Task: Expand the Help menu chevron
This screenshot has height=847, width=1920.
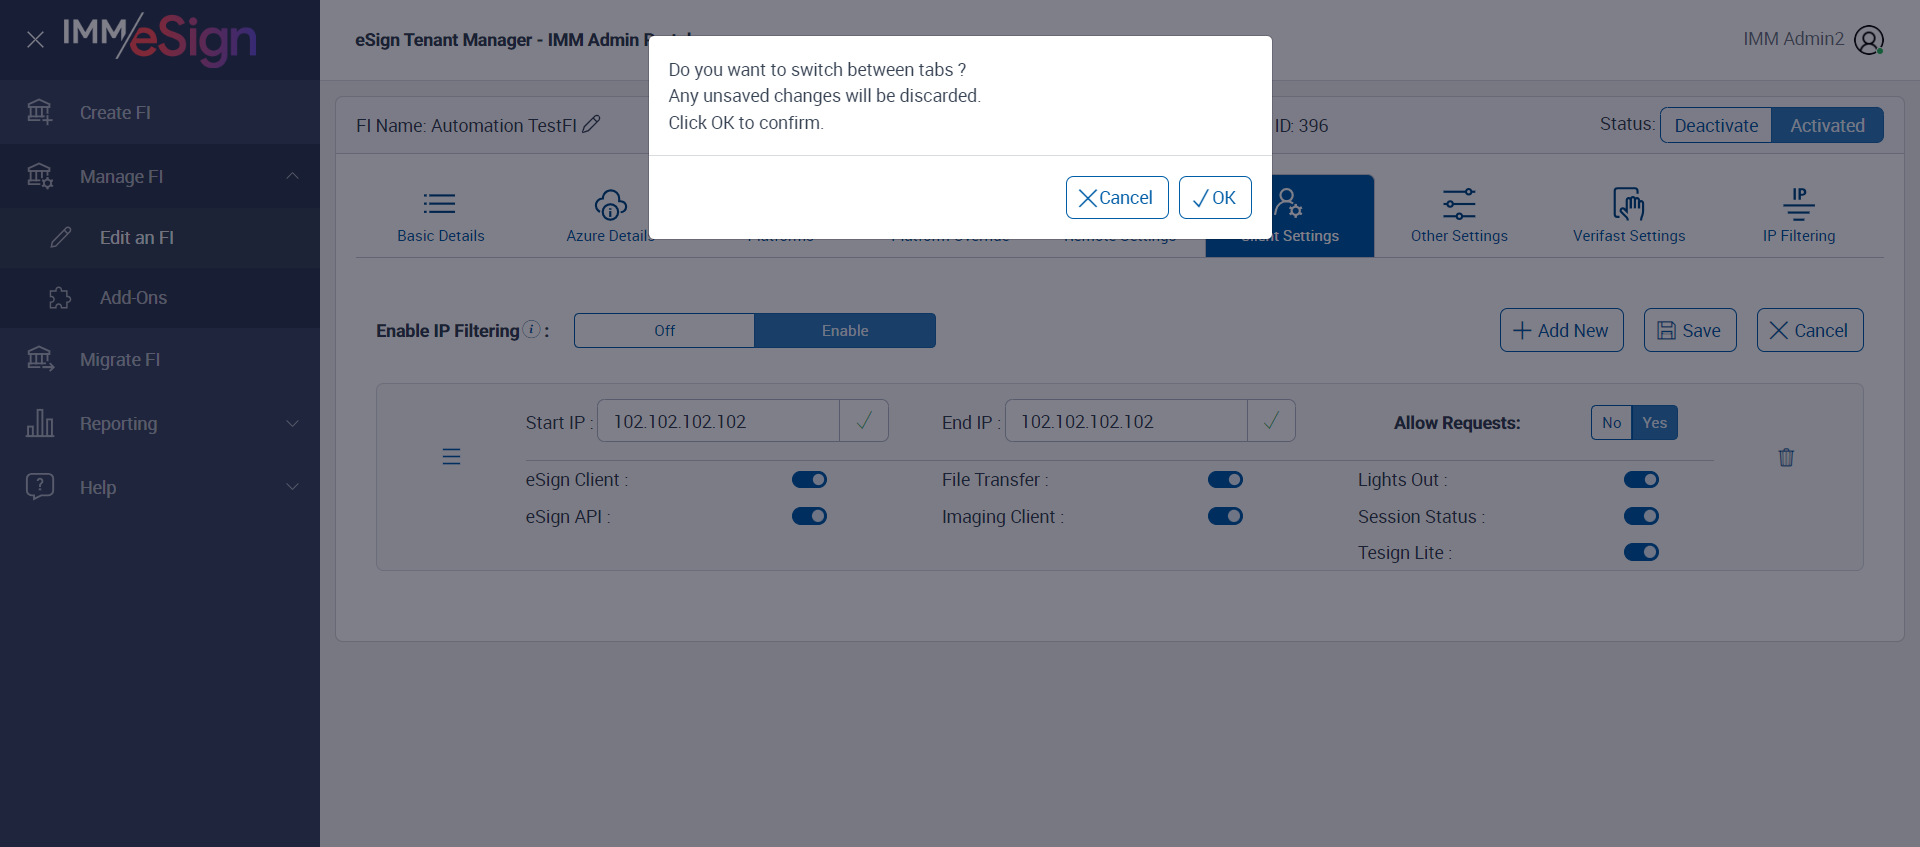Action: 292,487
